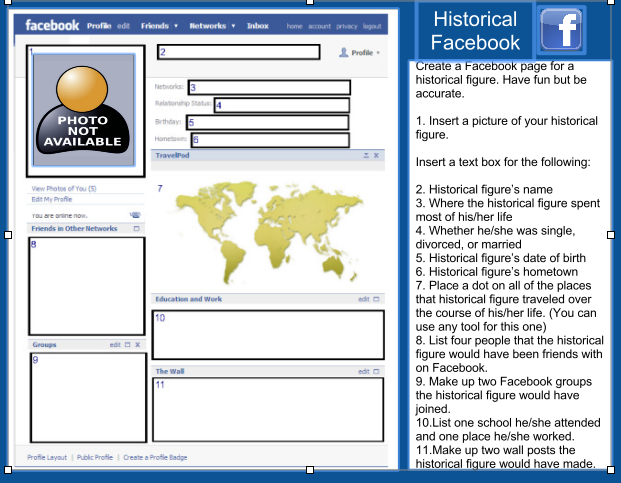Click the Photo Not Available profile picture
Viewport: 621px width, 483px height.
tap(84, 110)
